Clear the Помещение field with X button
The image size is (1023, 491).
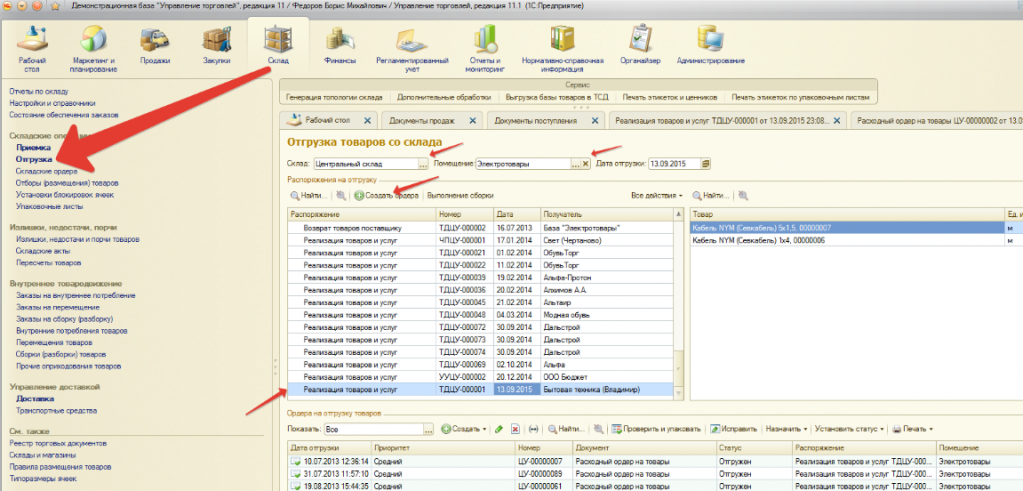[x=586, y=163]
